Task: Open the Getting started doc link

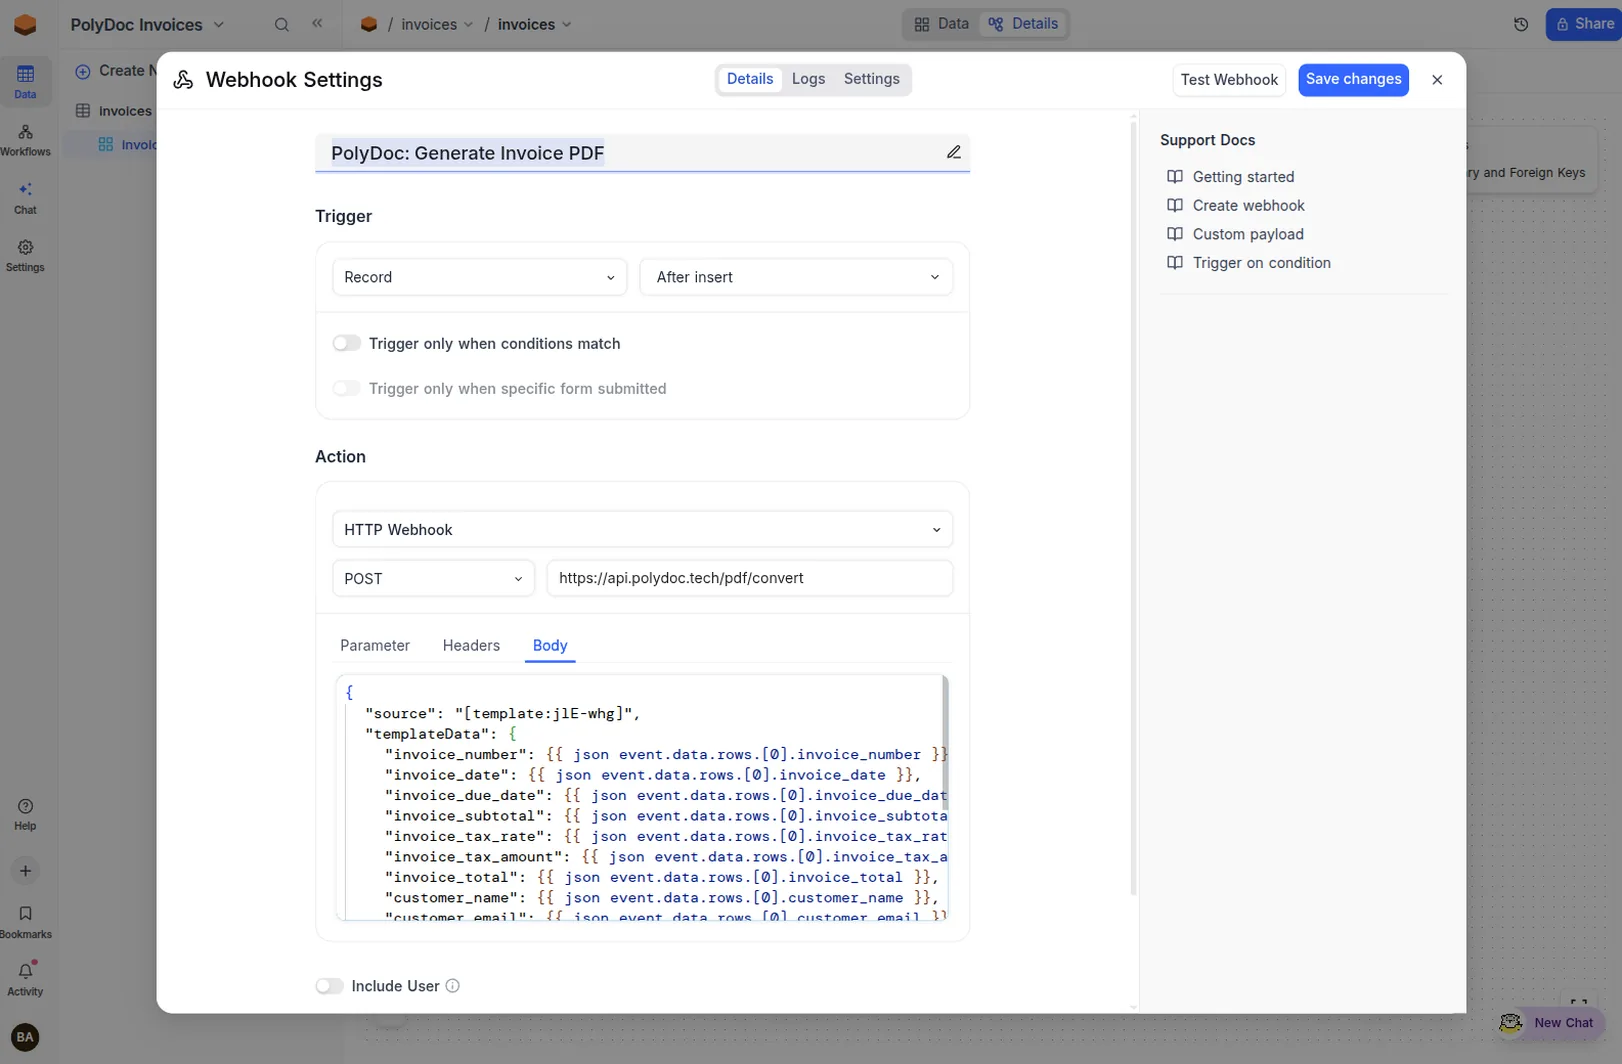Action: [x=1243, y=177]
